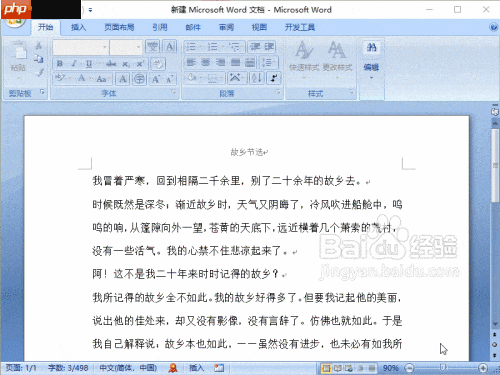500x375 pixels.
Task: Click the sort A-Z icon
Action: [x=257, y=78]
